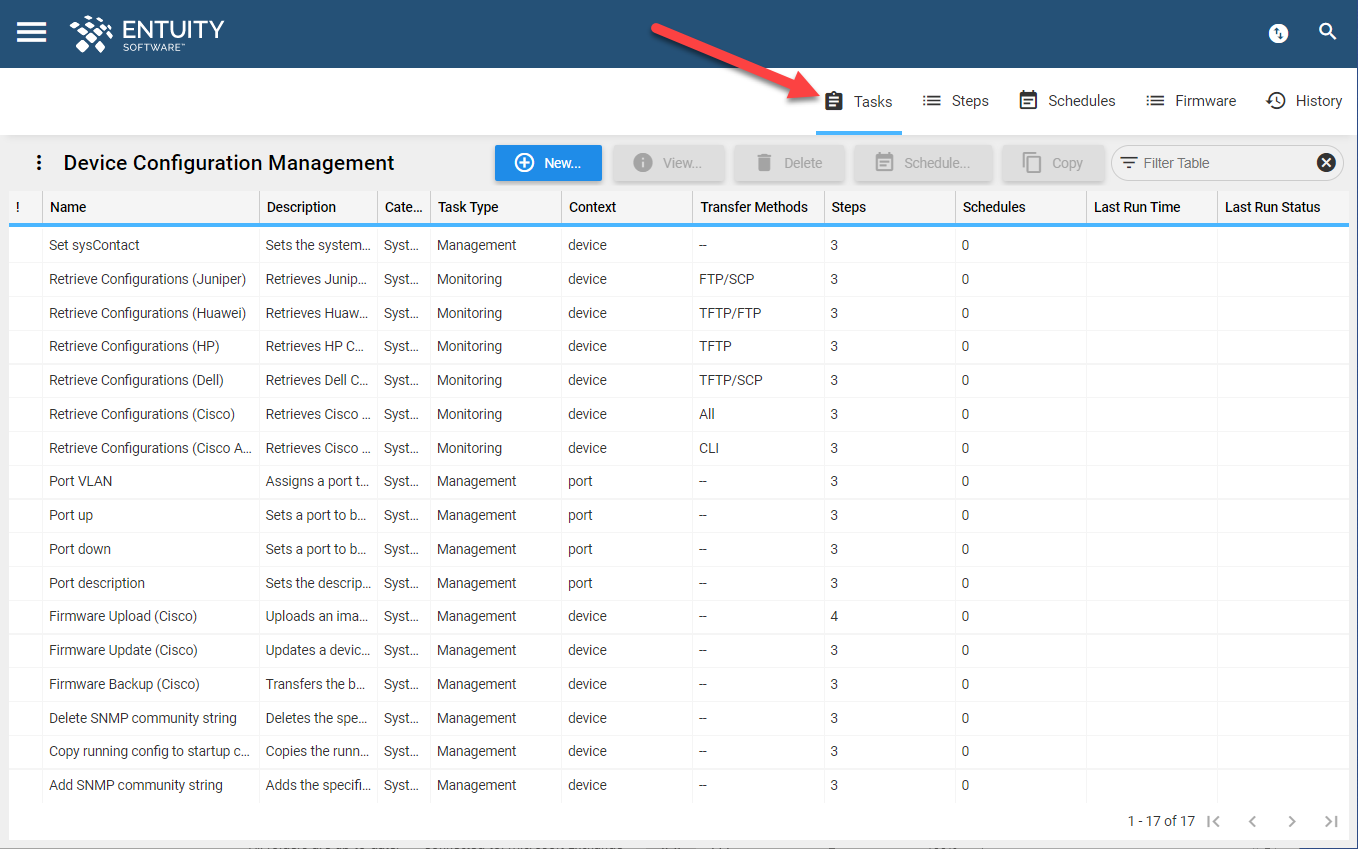Create a task using the New button
The height and width of the screenshot is (849, 1358).
coord(548,162)
